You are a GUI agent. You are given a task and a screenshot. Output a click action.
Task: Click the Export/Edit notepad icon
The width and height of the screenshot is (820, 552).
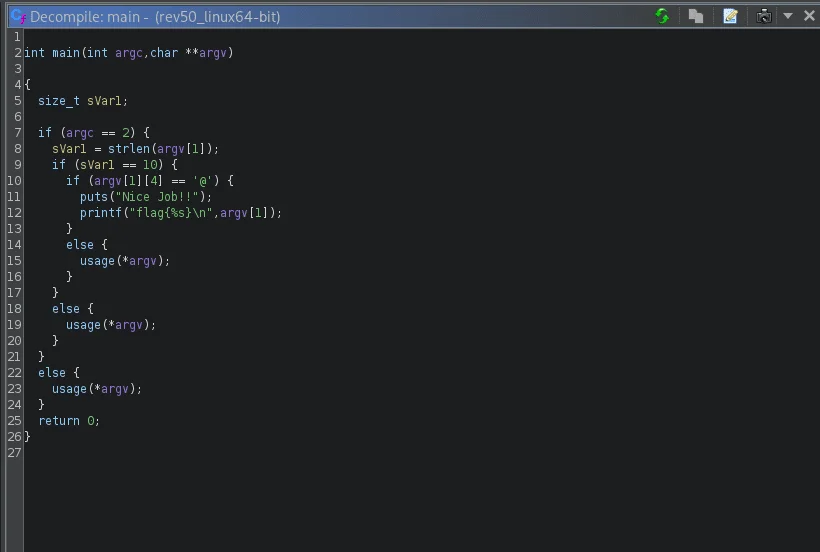pos(730,16)
